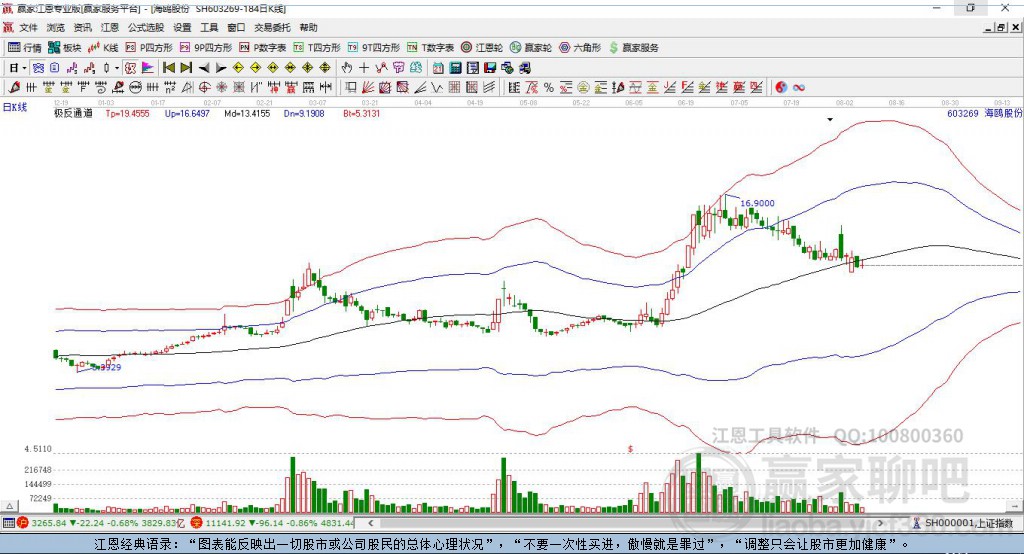Image resolution: width=1024 pixels, height=554 pixels.
Task: Open the 9P四方形 tool
Action: point(206,48)
